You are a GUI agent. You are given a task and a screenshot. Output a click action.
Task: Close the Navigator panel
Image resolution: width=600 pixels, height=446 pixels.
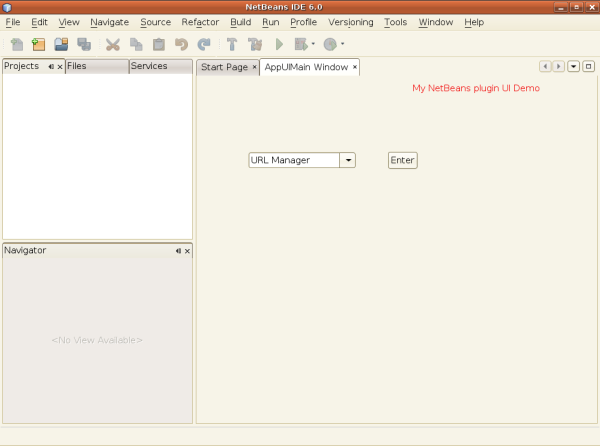[x=187, y=251]
